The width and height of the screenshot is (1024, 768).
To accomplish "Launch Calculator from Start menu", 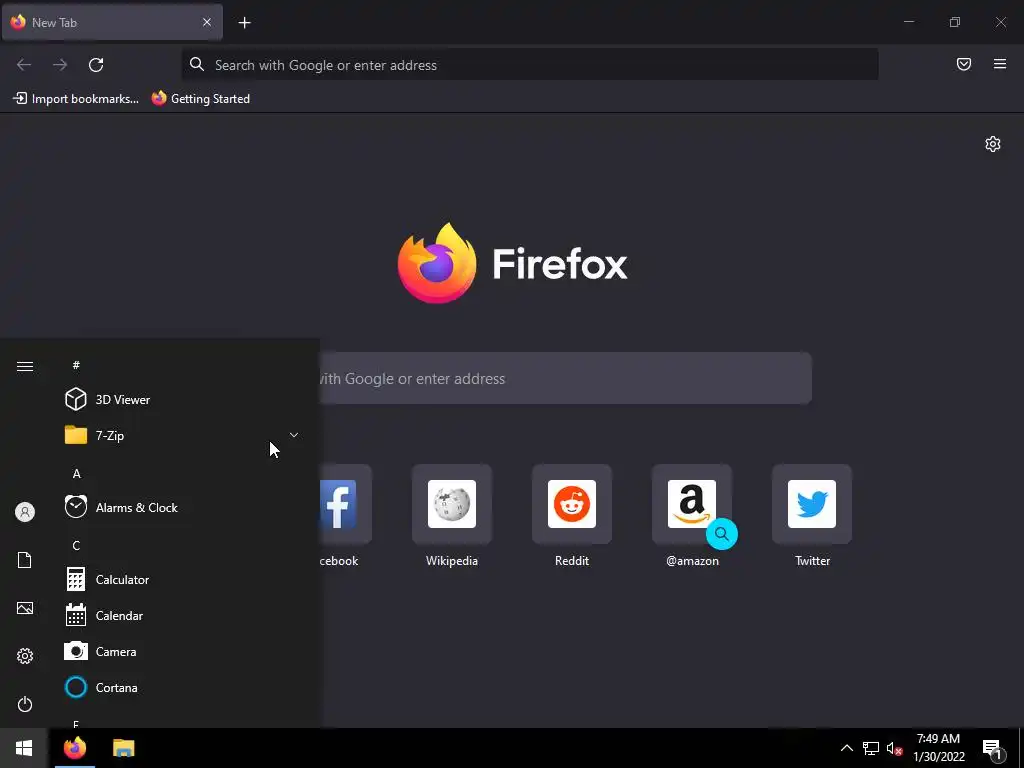I will (x=183, y=579).
